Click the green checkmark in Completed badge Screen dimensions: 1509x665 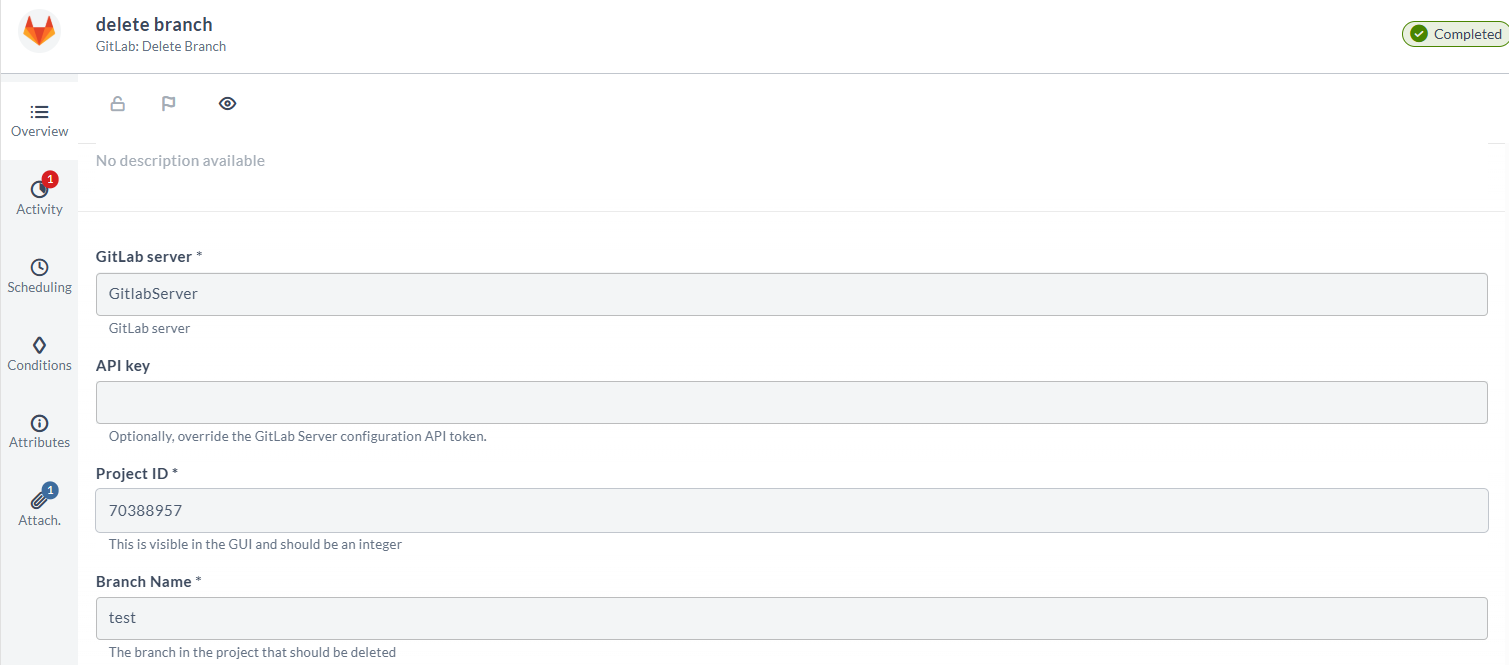click(1418, 34)
